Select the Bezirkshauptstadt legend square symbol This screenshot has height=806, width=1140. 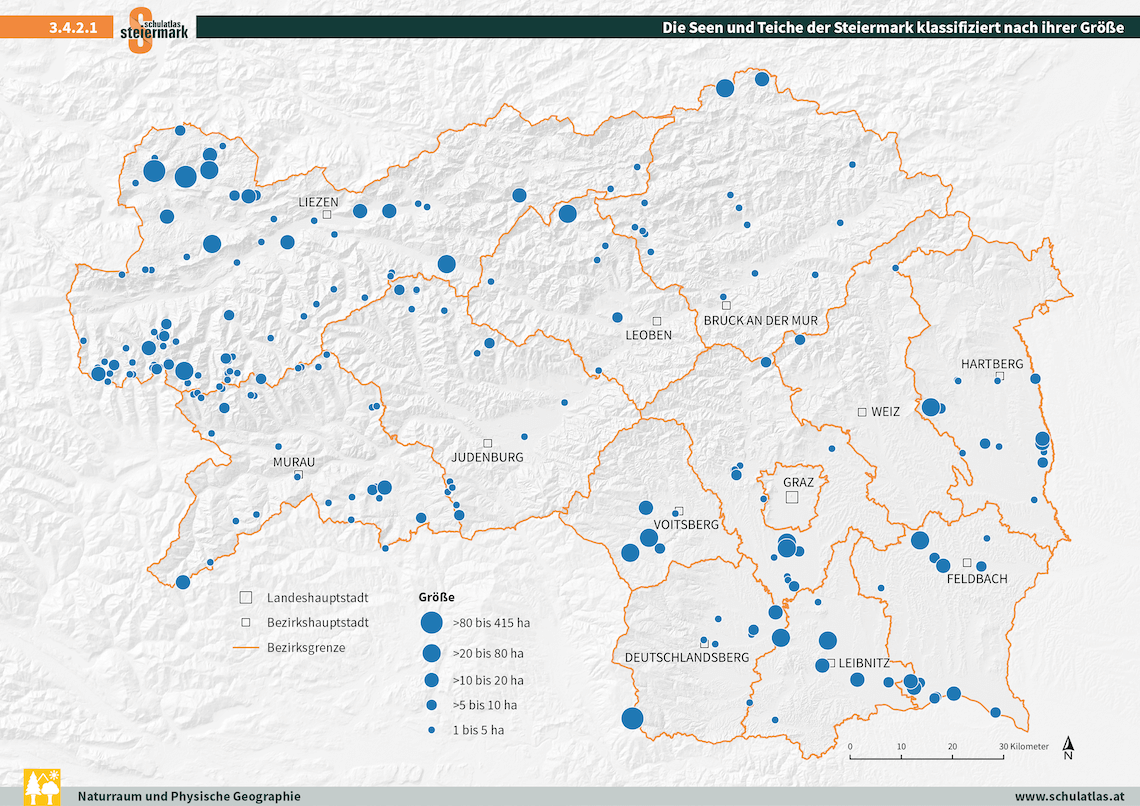245,622
